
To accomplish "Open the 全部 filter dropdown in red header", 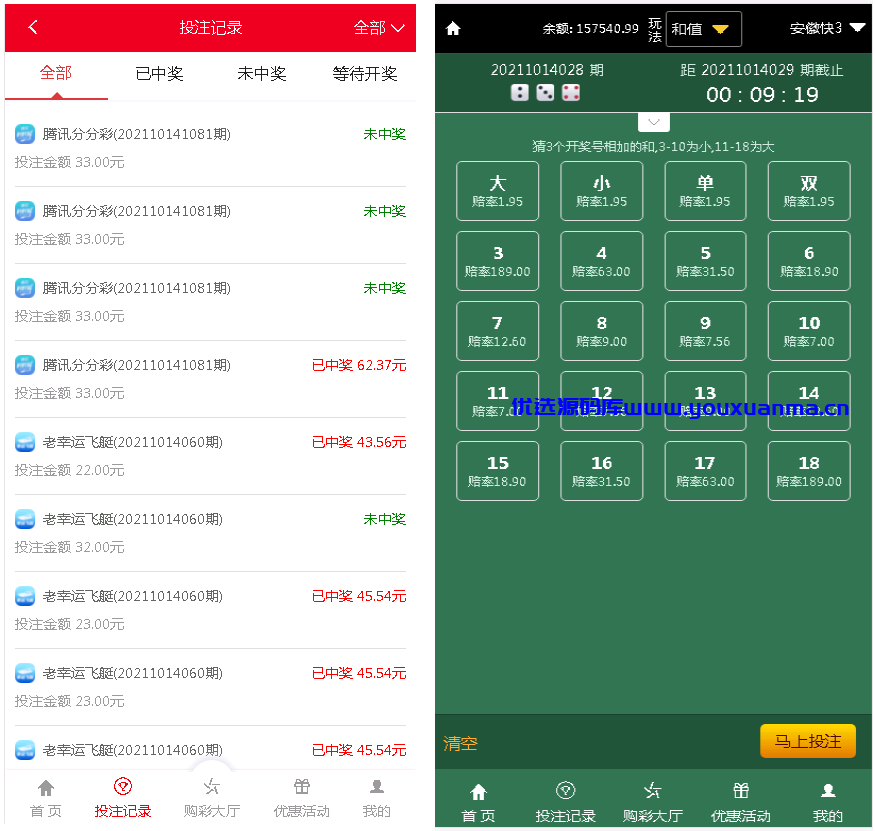I will pos(379,27).
